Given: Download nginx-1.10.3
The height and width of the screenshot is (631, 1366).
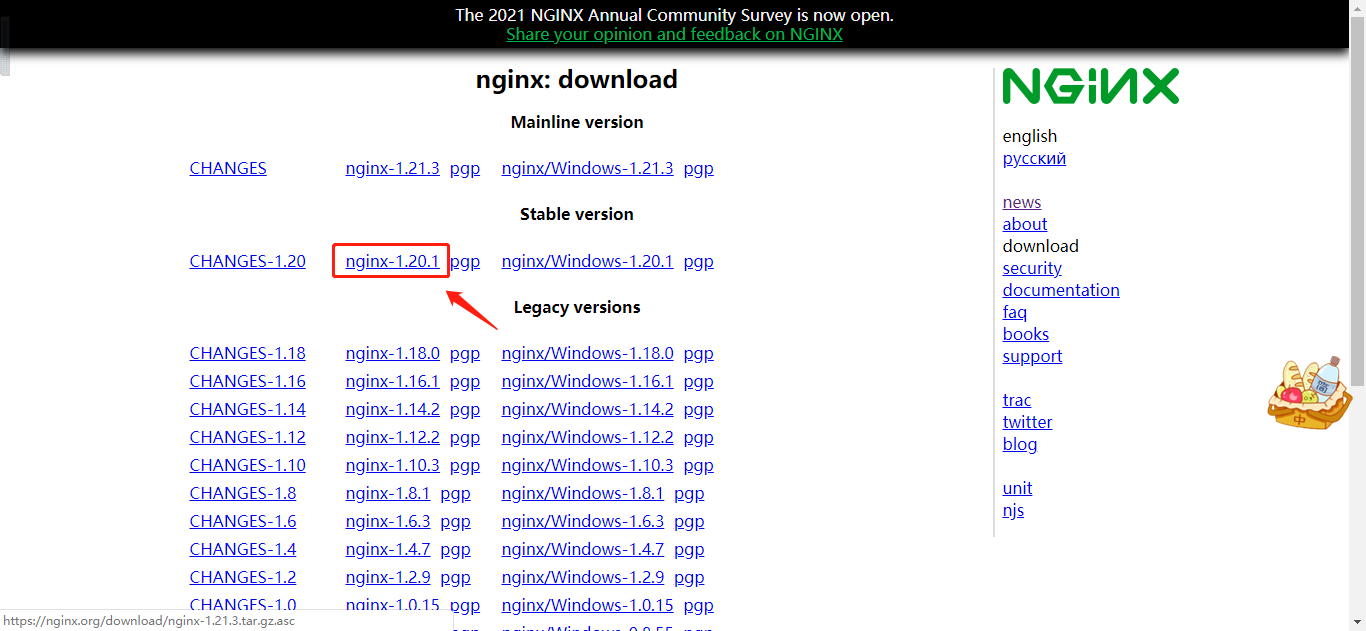Looking at the screenshot, I should coord(392,465).
